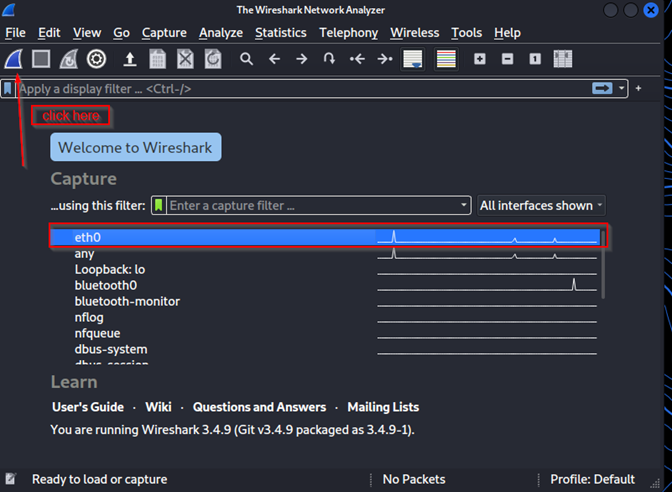Reset text to normal size icon
672x492 pixels.
pyautogui.click(x=535, y=59)
